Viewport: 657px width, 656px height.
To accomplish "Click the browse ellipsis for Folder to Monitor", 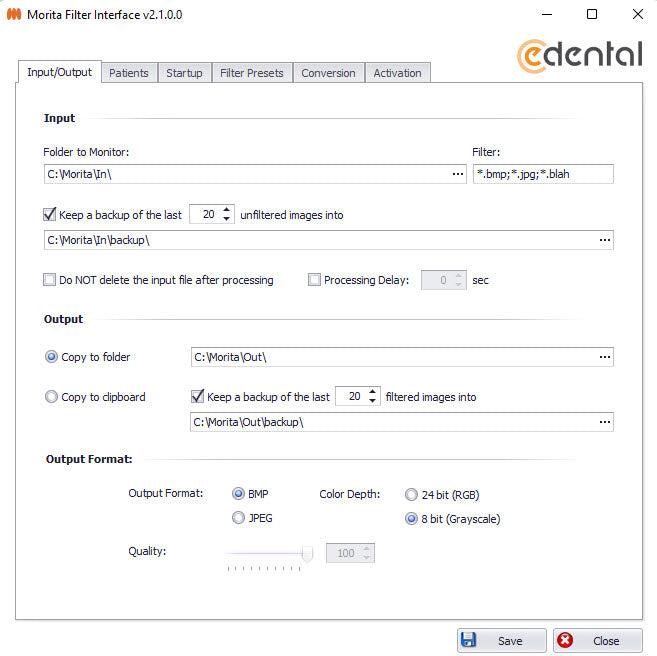I will point(458,174).
